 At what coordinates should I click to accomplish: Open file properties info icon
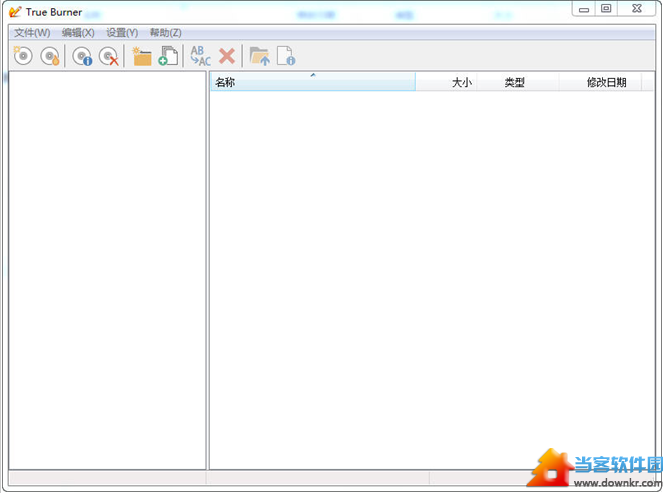point(286,56)
